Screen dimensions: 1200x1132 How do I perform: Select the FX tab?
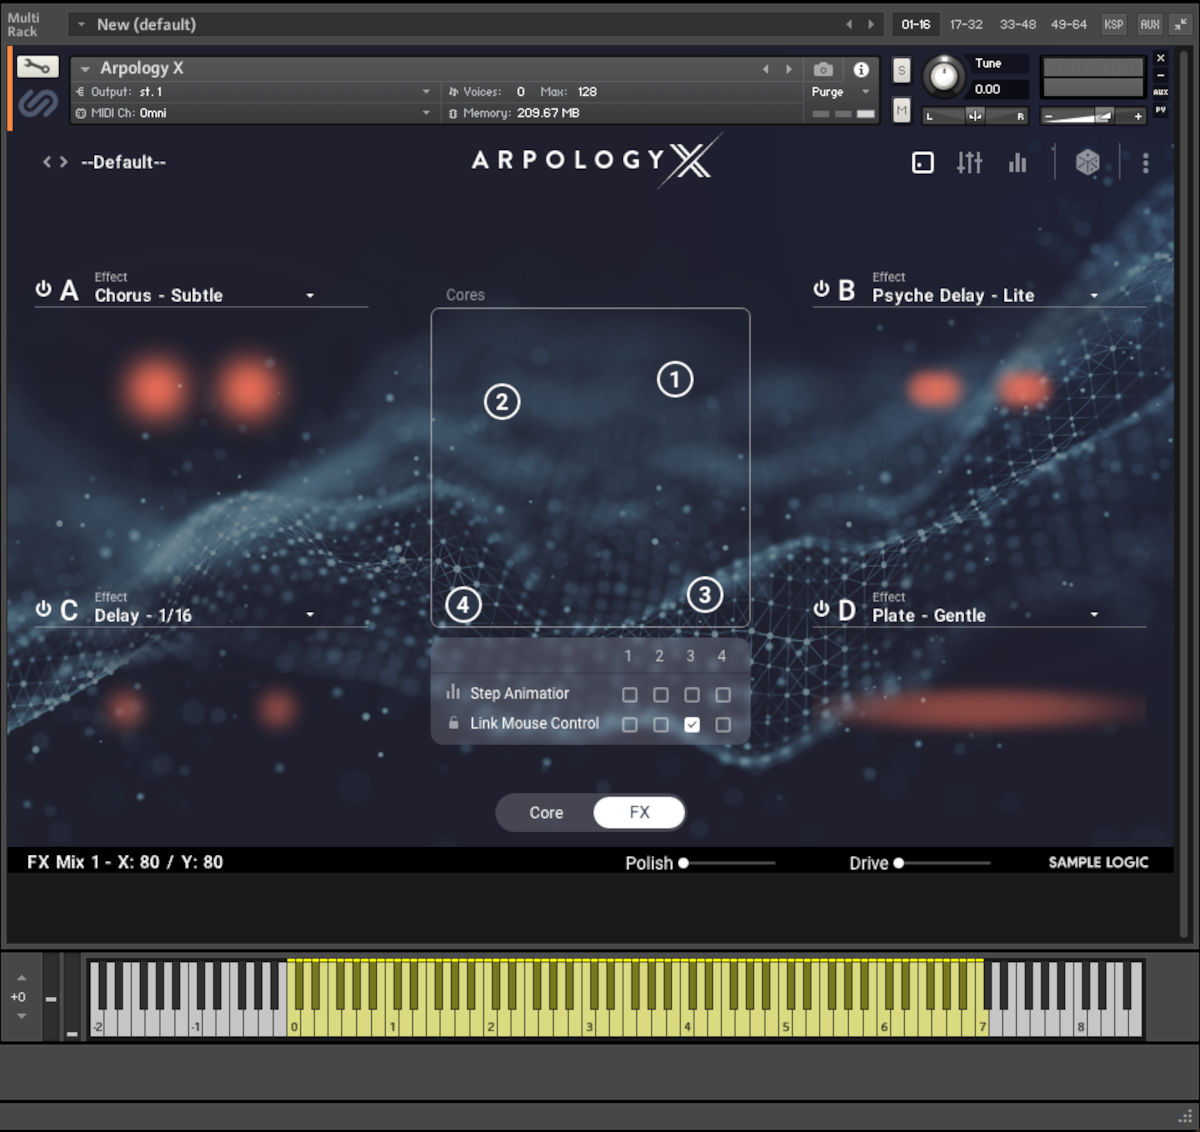pyautogui.click(x=639, y=813)
